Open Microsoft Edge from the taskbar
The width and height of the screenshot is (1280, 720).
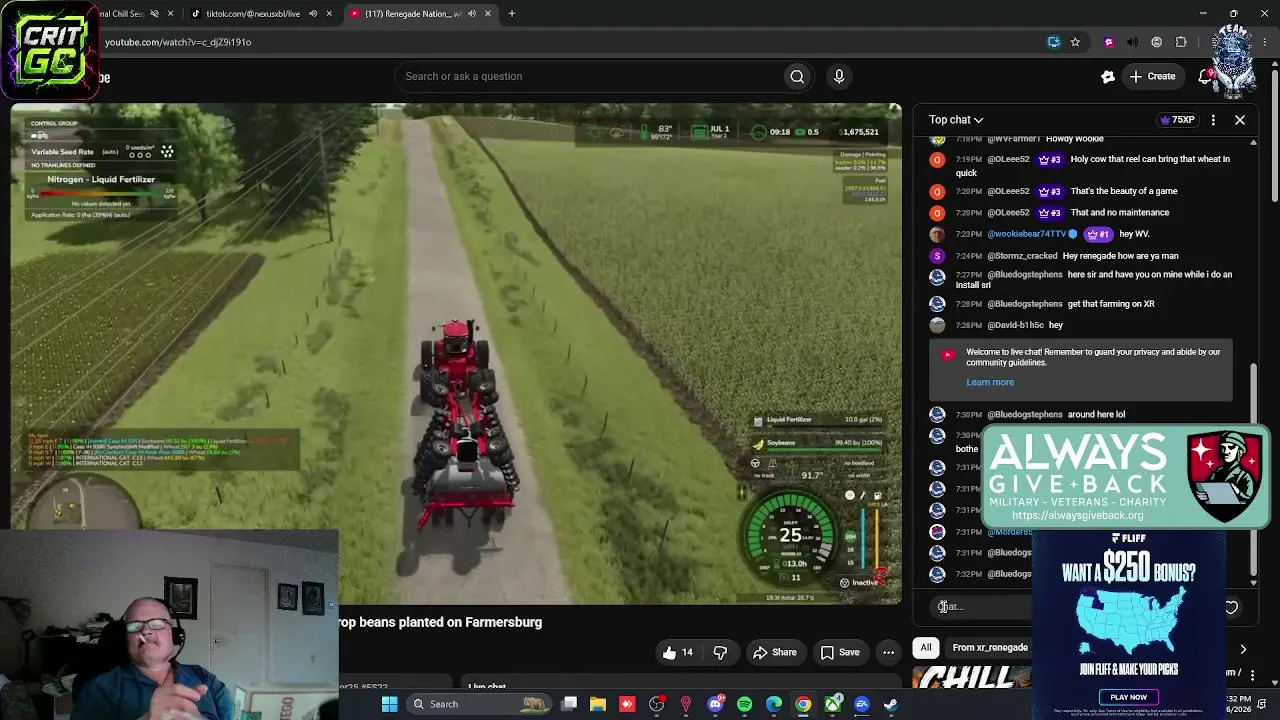pos(774,704)
